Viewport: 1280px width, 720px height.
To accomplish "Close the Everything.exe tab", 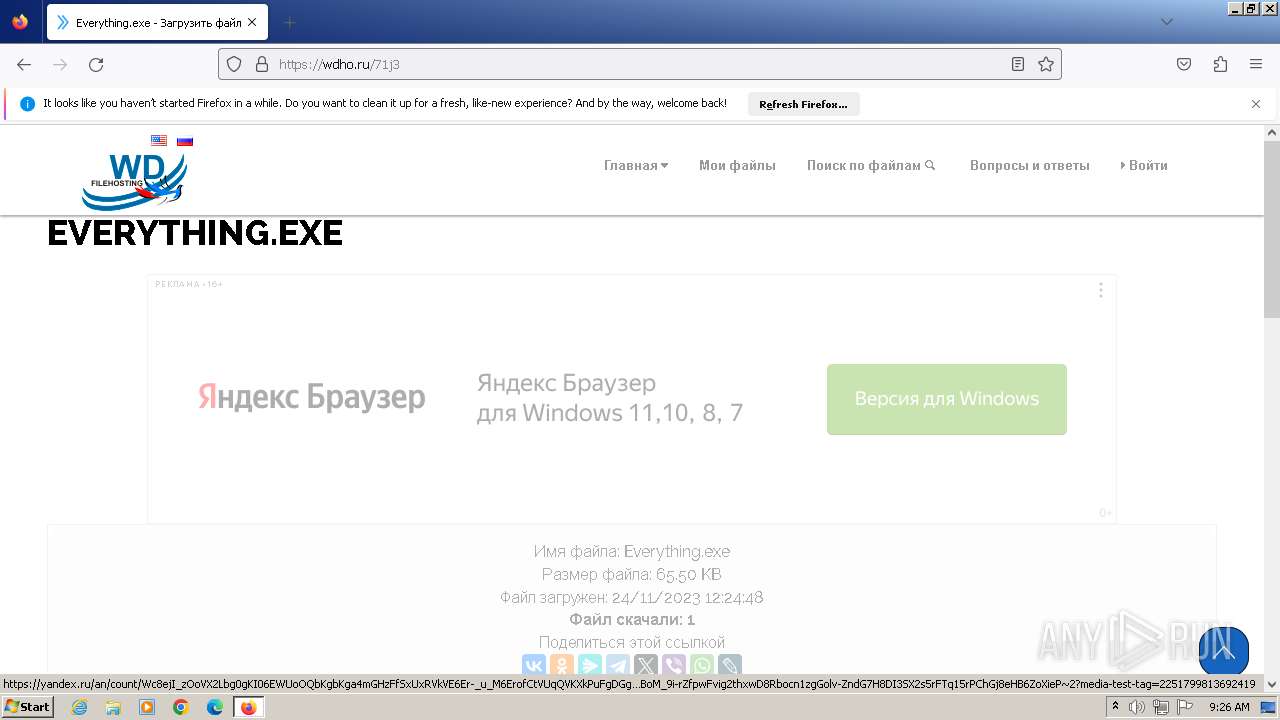I will pyautogui.click(x=252, y=22).
